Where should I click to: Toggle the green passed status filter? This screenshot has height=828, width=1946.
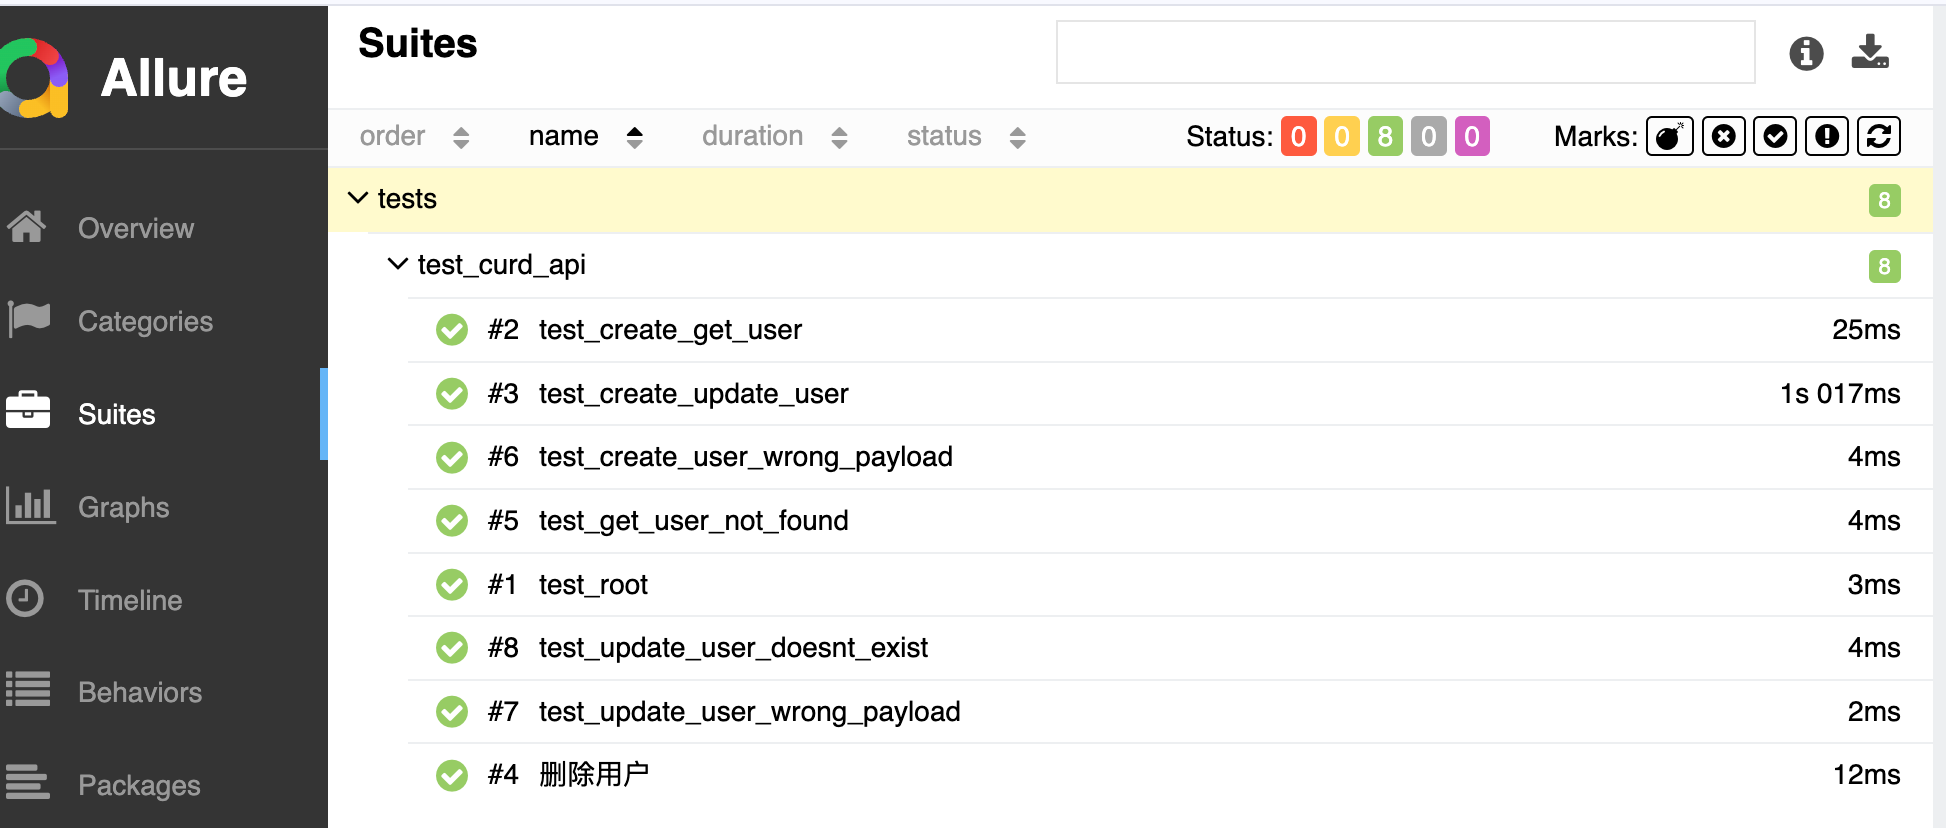click(x=1385, y=136)
